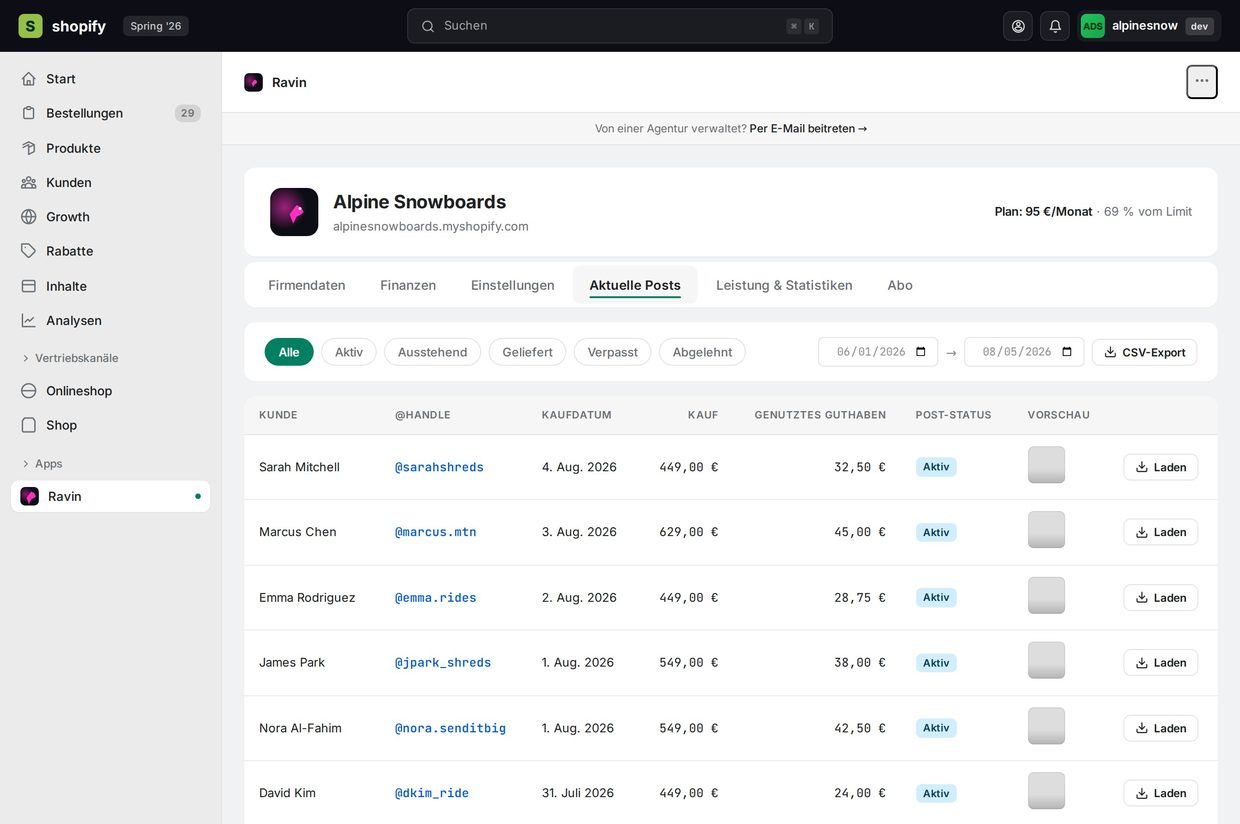Image resolution: width=1240 pixels, height=824 pixels.
Task: Switch to the Einstellungen tab
Action: [x=513, y=285]
